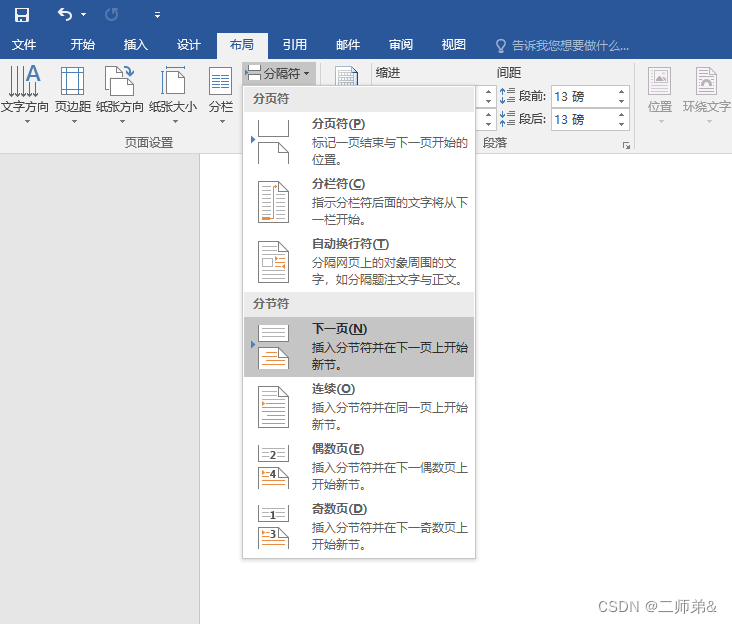Screen dimensions: 732x624
Task: Open the 段落 paragraph dialog launcher
Action: click(626, 146)
